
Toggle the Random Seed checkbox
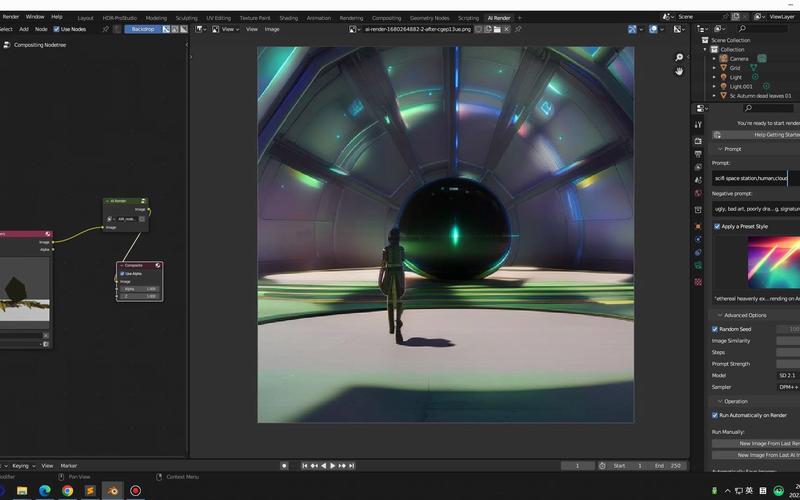[715, 330]
